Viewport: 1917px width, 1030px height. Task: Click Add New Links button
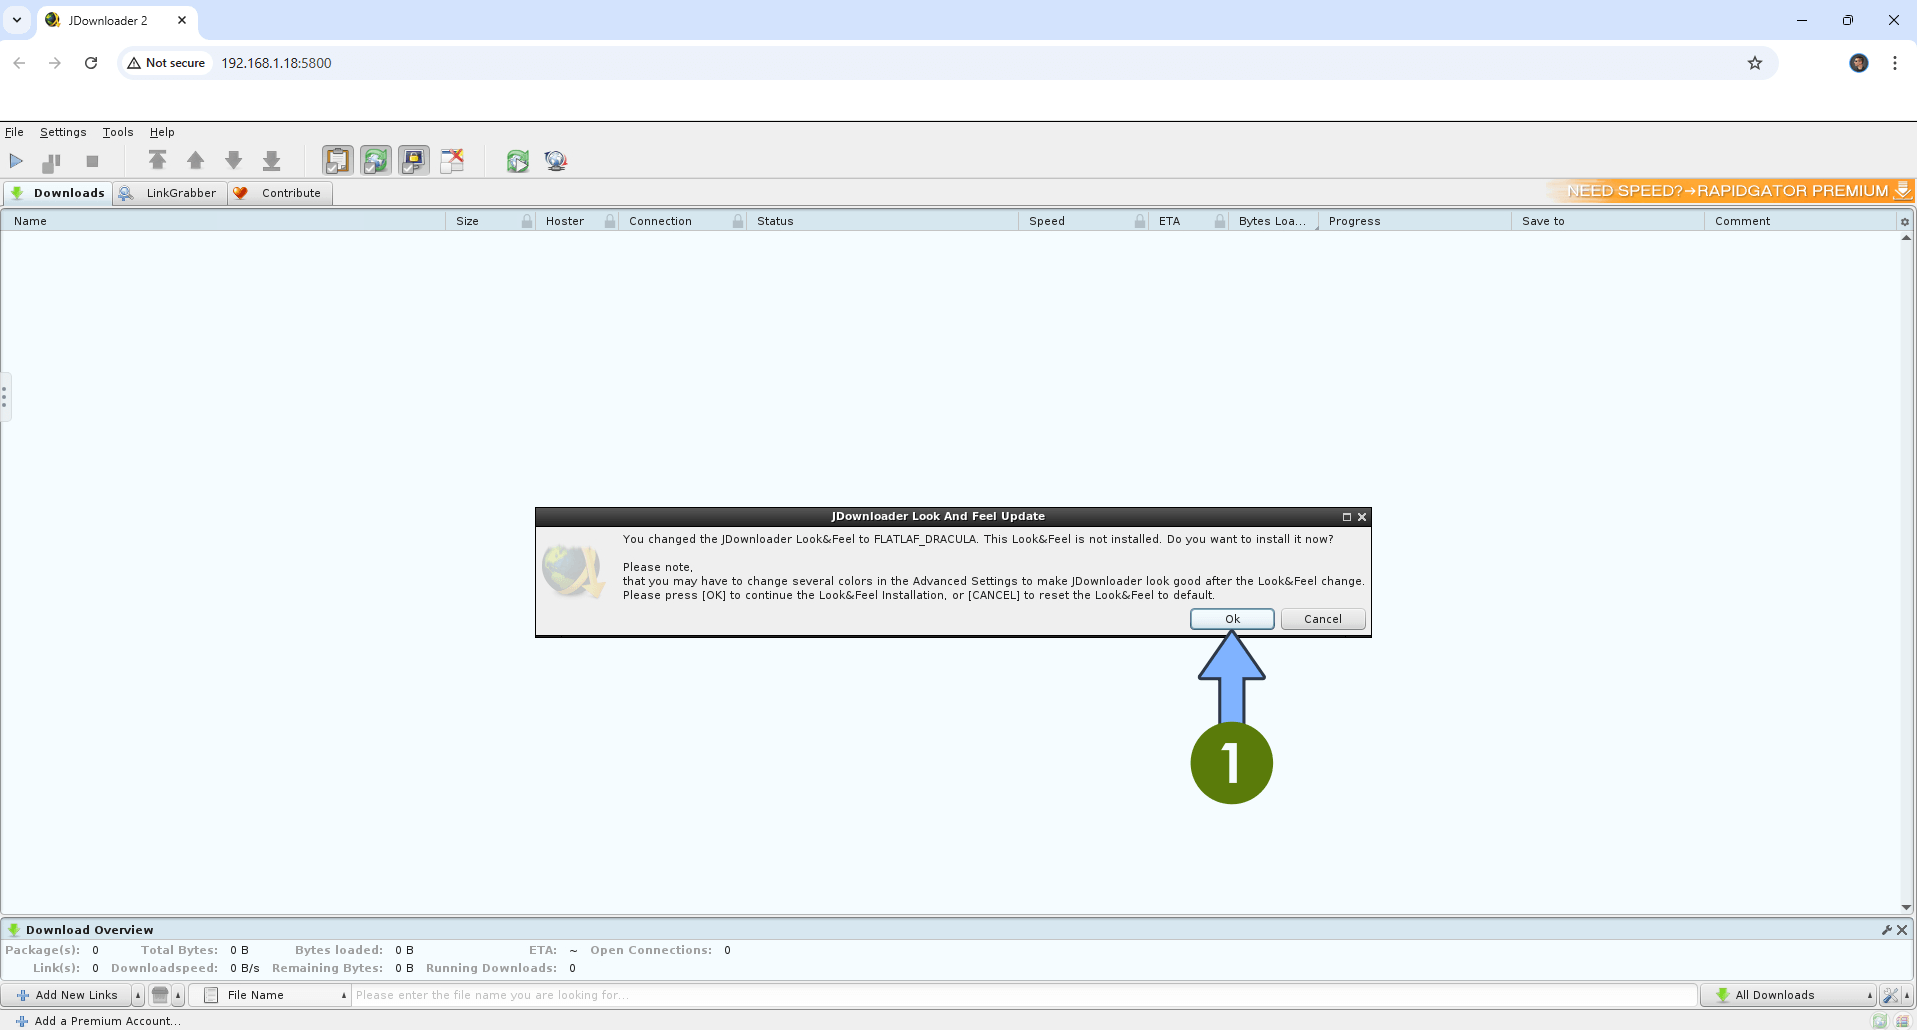tap(67, 995)
